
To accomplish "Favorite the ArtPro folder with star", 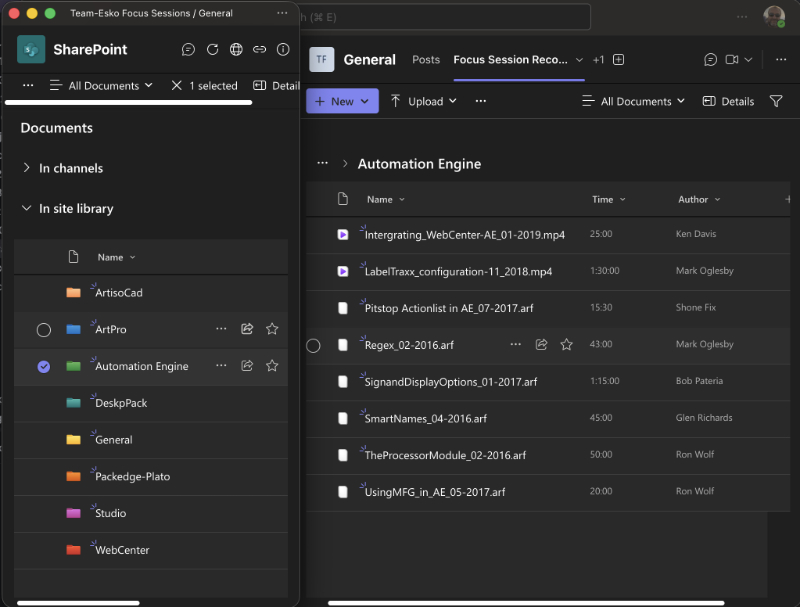I will pos(272,329).
